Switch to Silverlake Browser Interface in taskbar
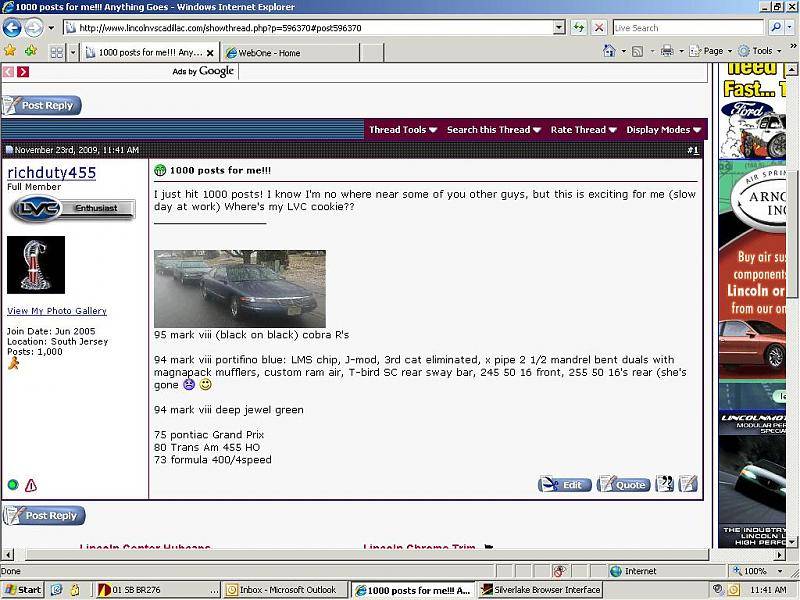Image resolution: width=800 pixels, height=600 pixels. pyautogui.click(x=541, y=590)
